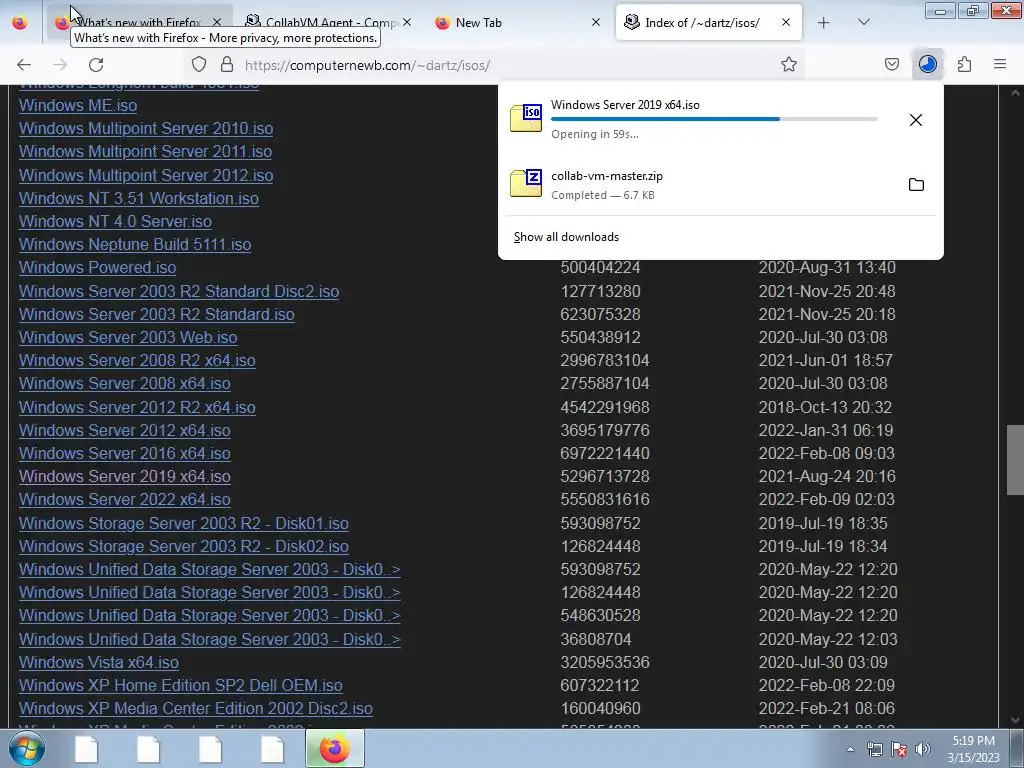Image resolution: width=1024 pixels, height=768 pixels.
Task: Click the network tray icon
Action: point(874,749)
